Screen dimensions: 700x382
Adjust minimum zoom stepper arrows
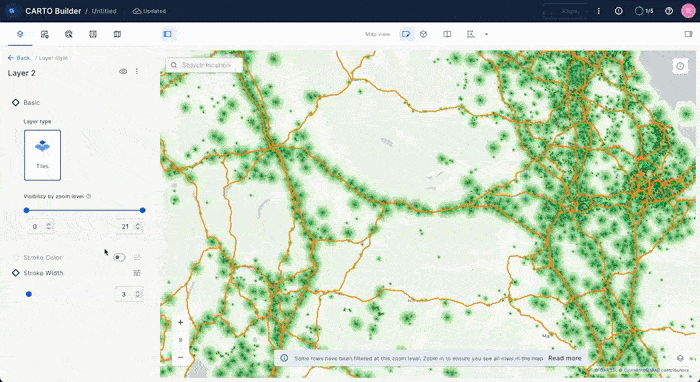tap(49, 227)
